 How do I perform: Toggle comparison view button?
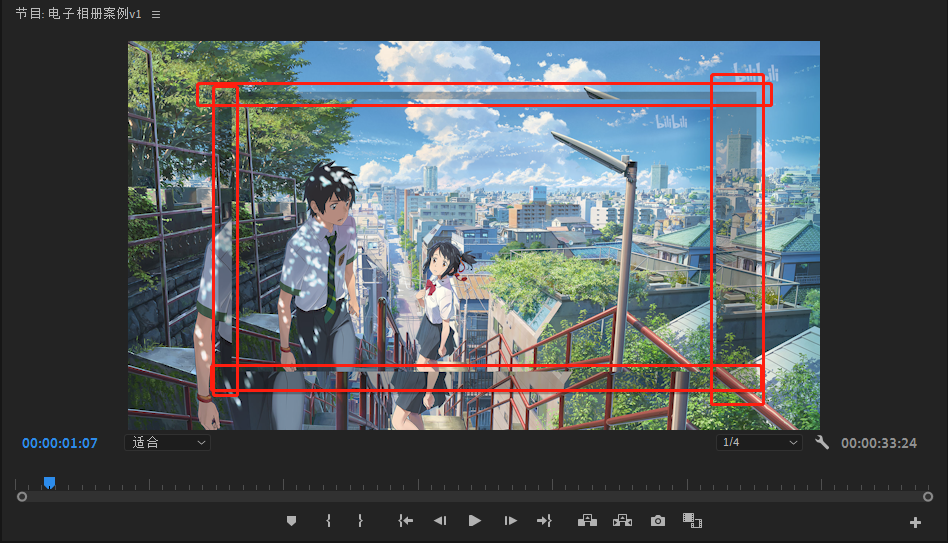tap(692, 521)
